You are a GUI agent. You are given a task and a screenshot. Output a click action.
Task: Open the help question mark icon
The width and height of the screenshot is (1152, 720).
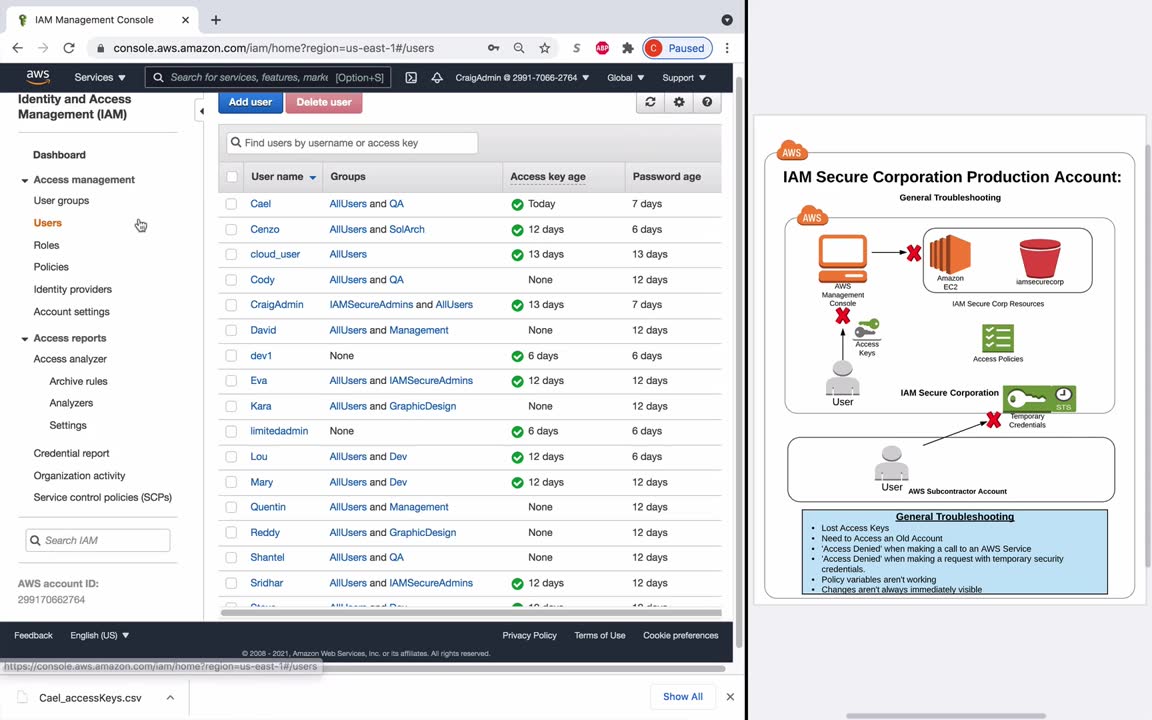707,102
